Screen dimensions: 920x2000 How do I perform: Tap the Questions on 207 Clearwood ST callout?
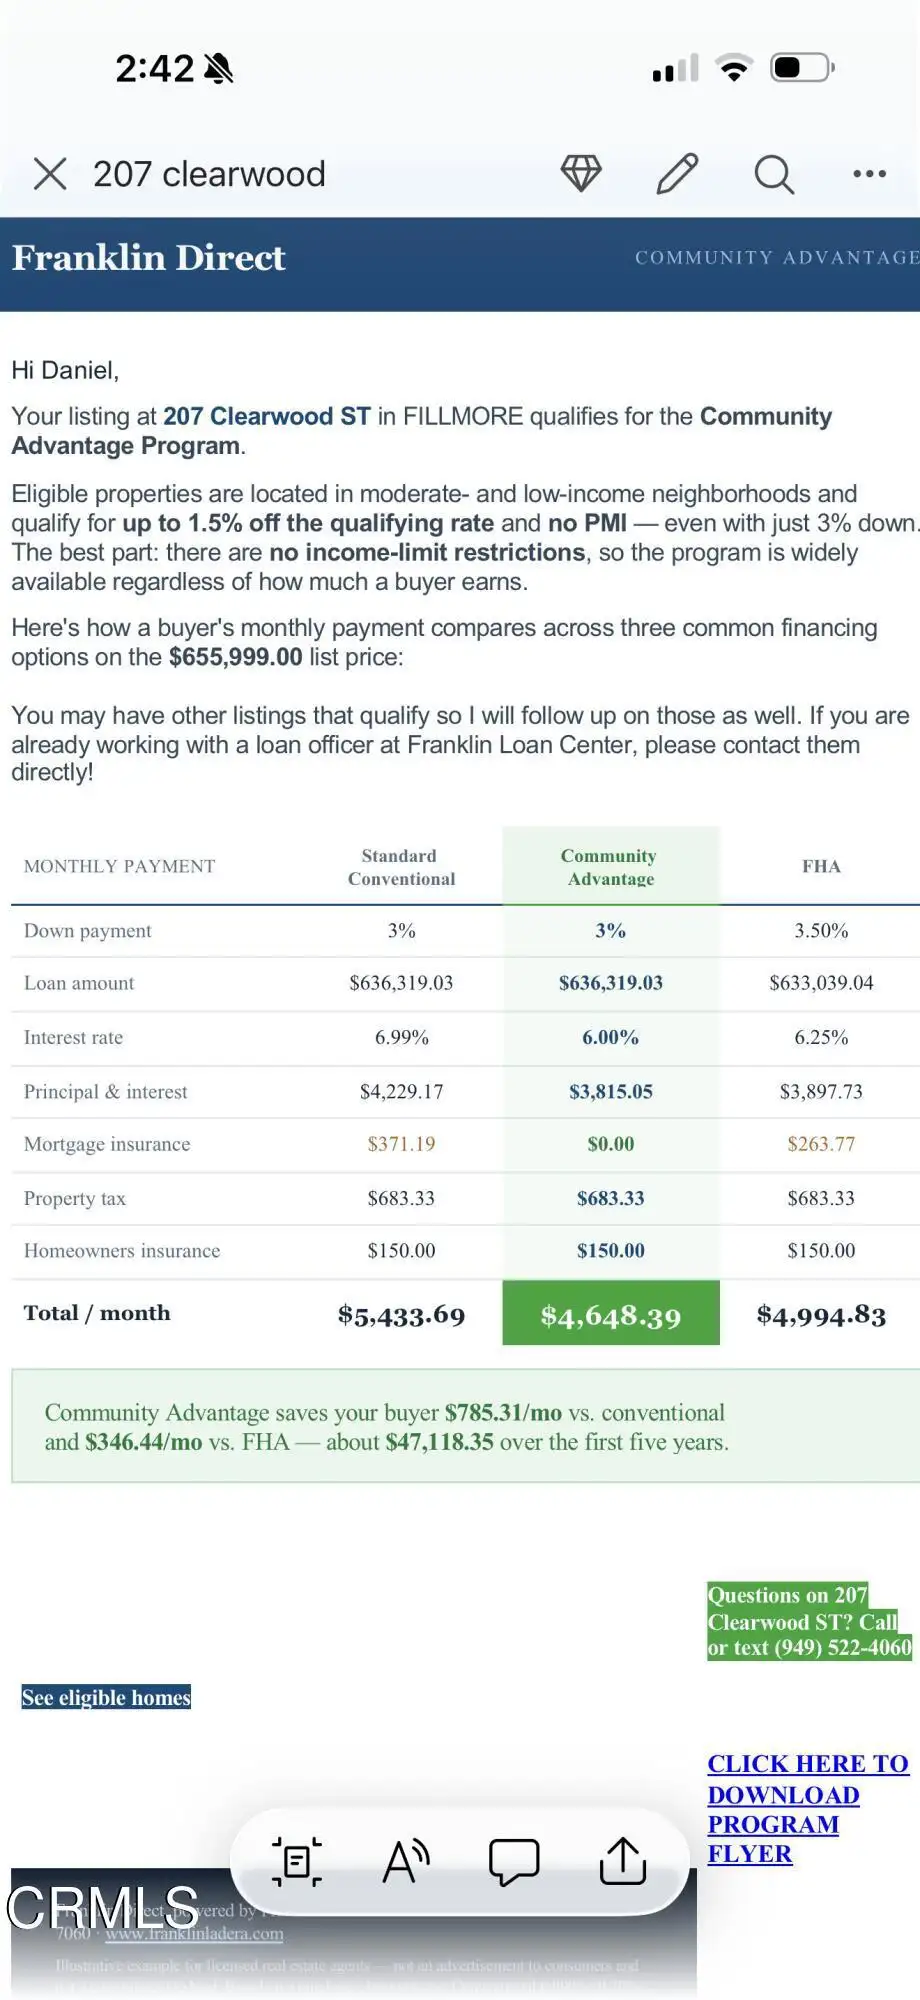pos(809,1621)
